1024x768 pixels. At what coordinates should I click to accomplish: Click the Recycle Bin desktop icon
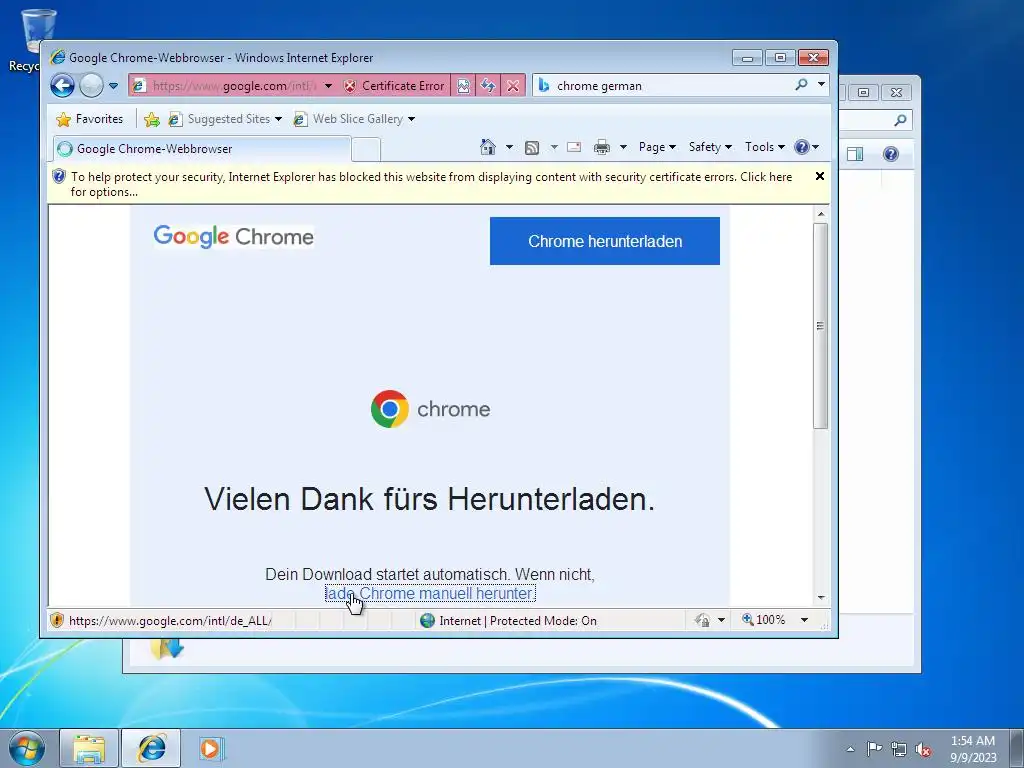[x=31, y=40]
